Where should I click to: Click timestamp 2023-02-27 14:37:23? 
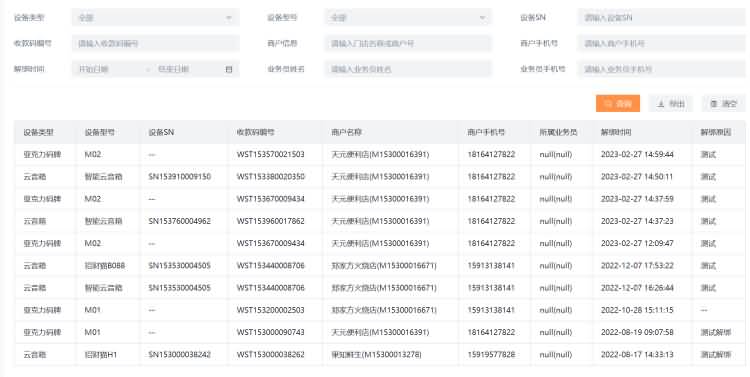click(x=637, y=221)
